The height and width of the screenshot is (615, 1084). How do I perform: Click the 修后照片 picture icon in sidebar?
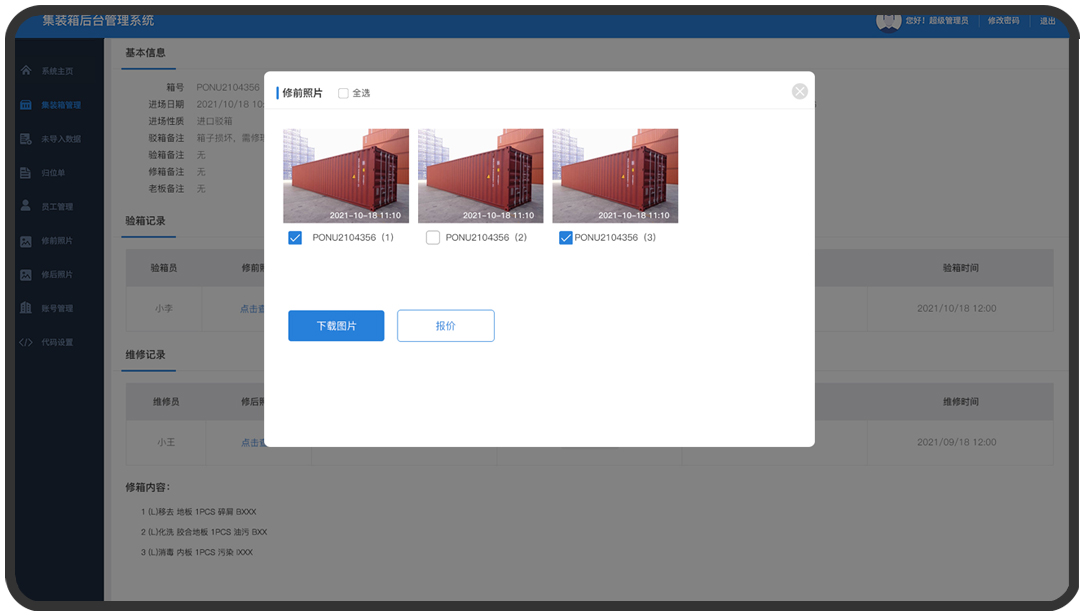(x=26, y=275)
